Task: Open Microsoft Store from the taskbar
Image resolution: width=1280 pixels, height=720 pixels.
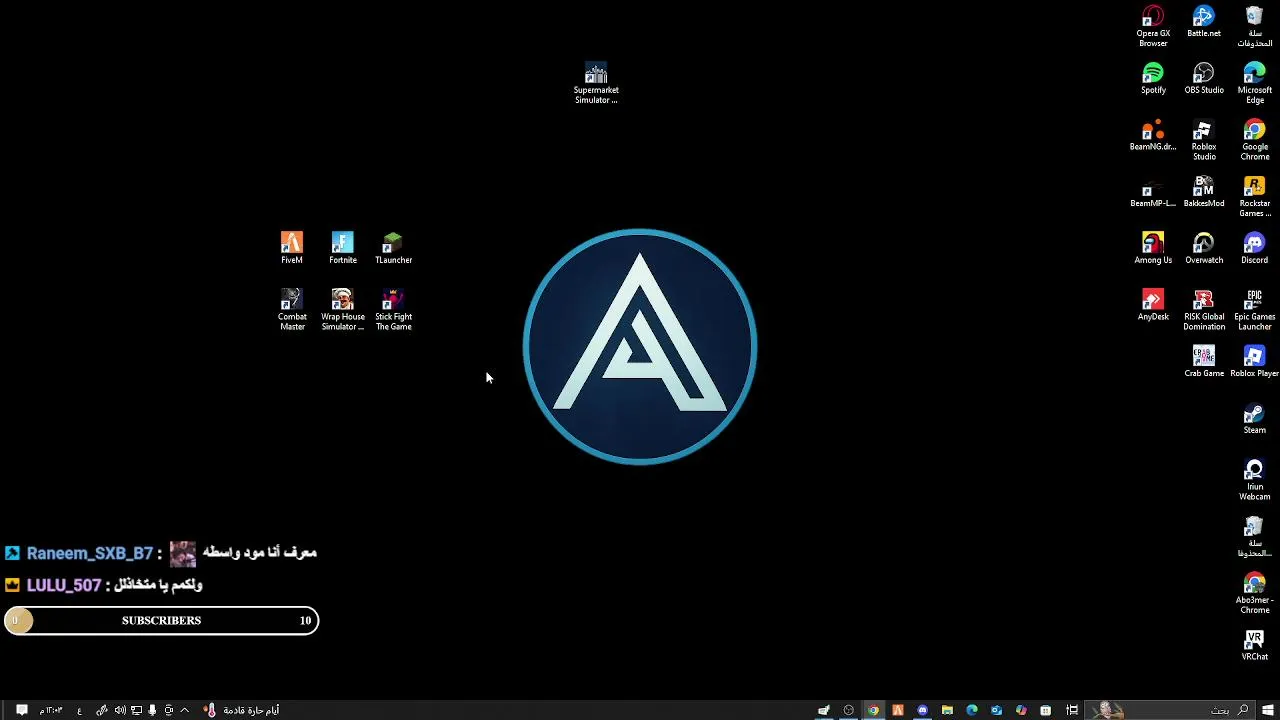Action: 1045,710
